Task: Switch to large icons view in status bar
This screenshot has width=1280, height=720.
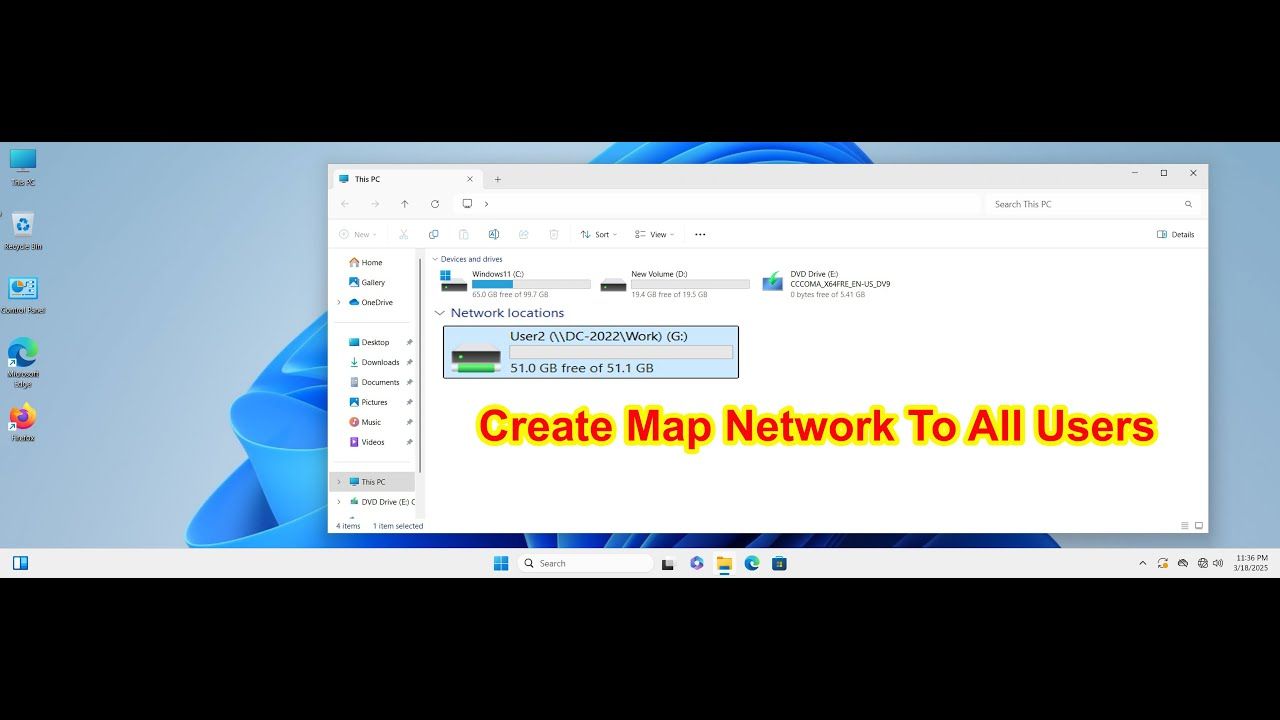Action: [1199, 525]
